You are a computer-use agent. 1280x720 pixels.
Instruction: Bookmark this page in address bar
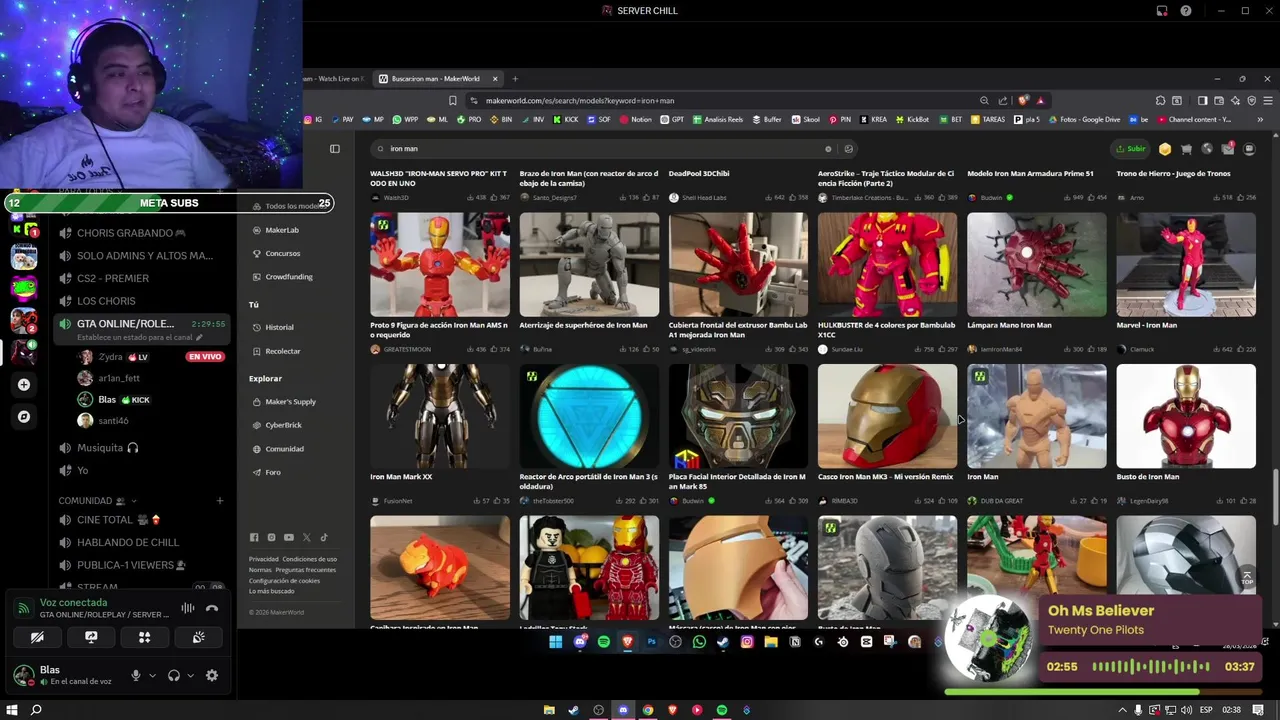[453, 100]
